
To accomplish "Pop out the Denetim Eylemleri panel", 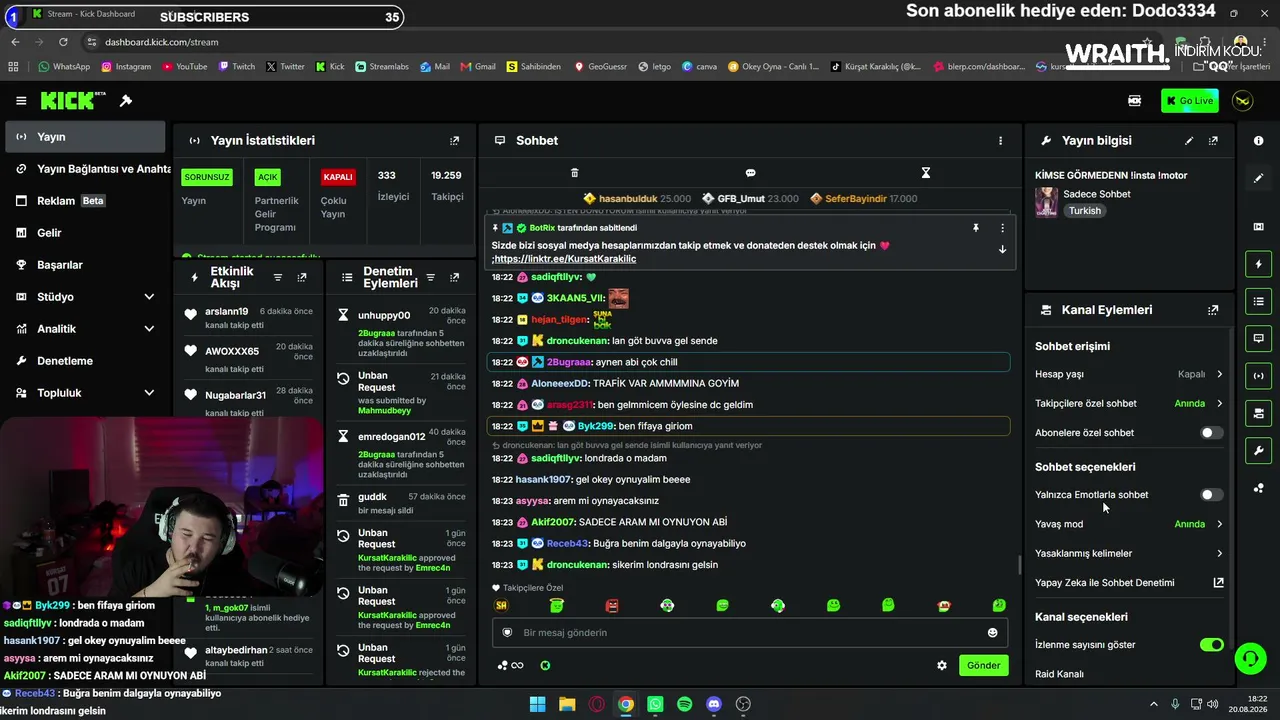I will coord(454,277).
